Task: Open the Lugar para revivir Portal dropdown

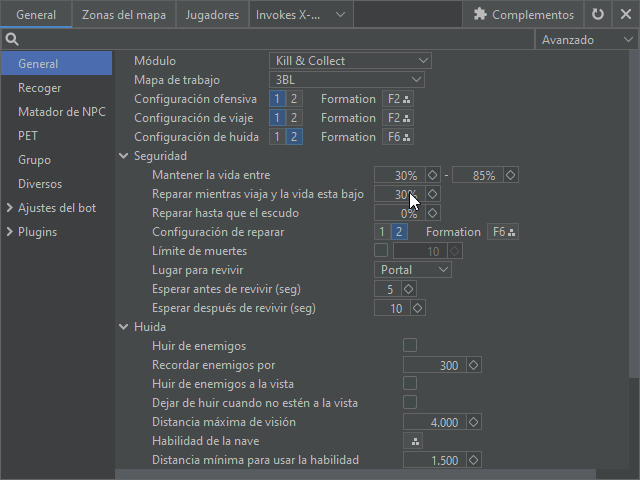Action: tap(414, 270)
